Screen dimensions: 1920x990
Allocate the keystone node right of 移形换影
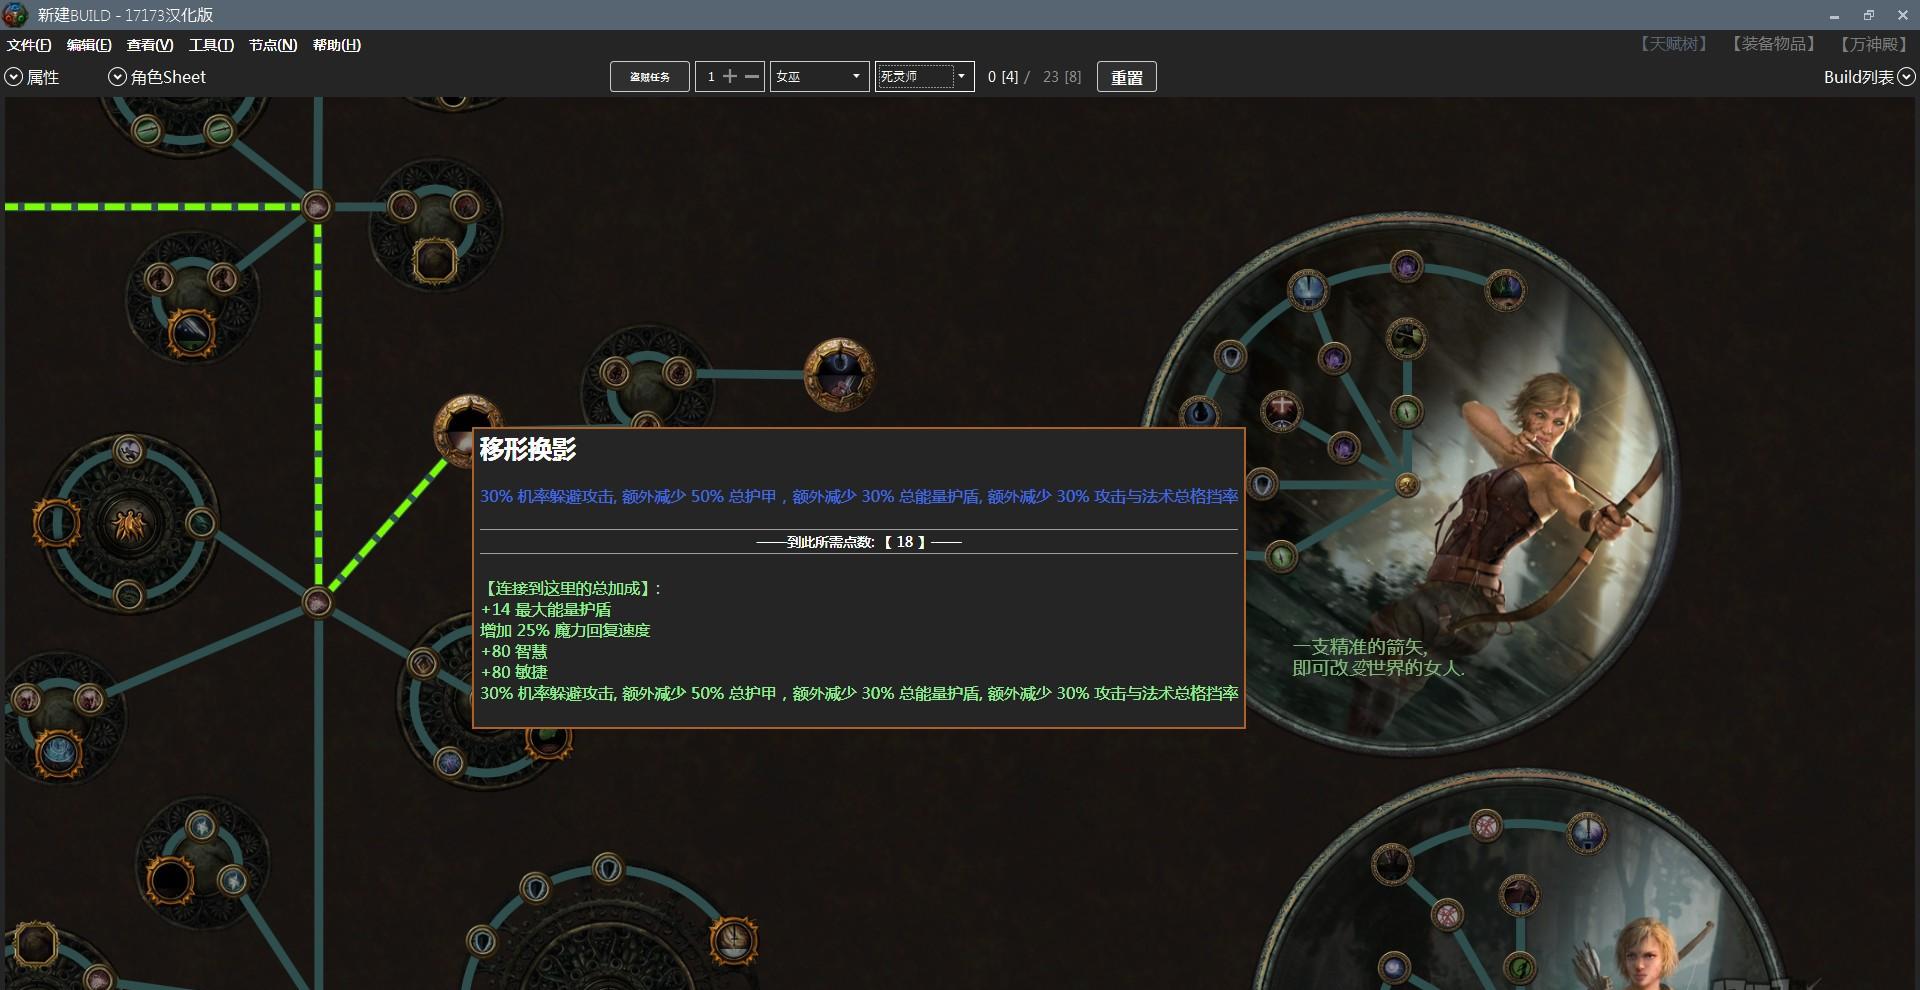point(839,374)
